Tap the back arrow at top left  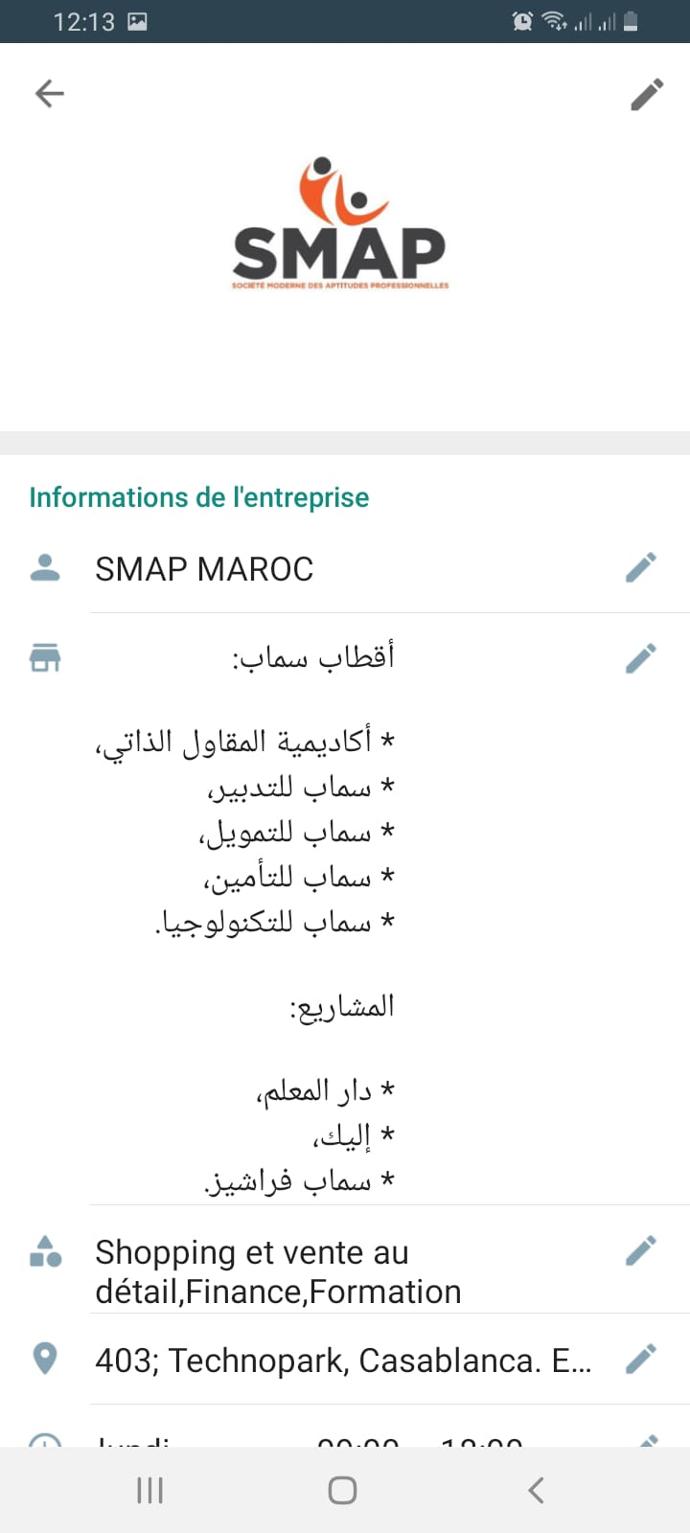click(x=49, y=94)
